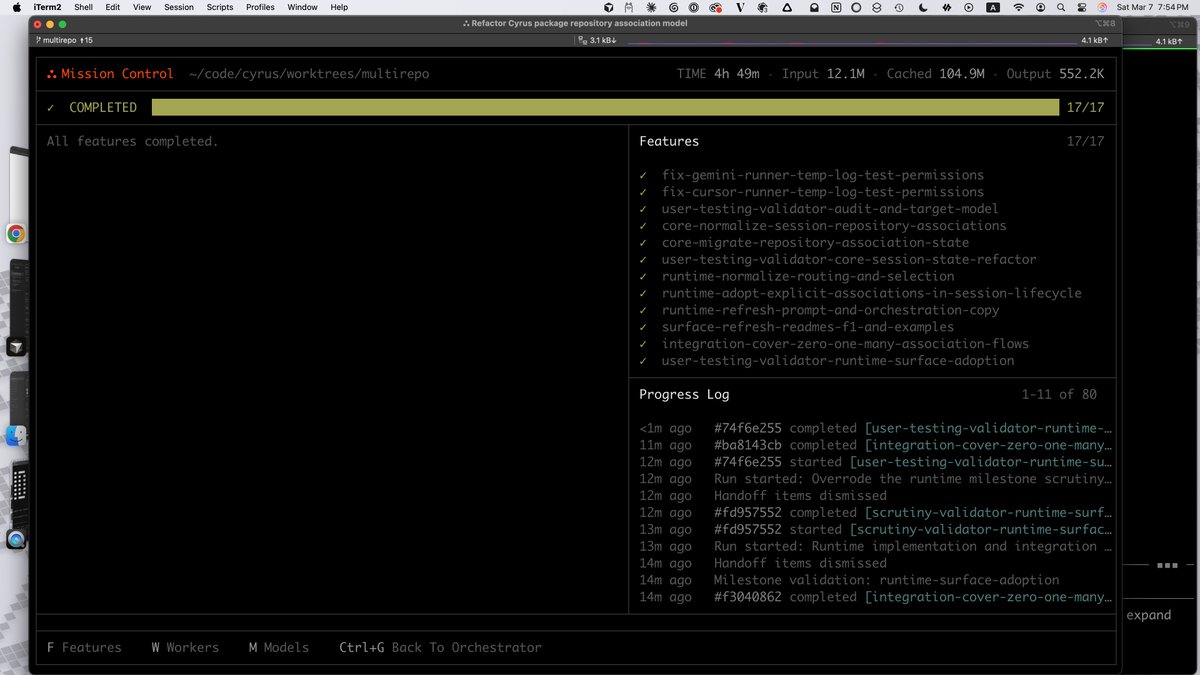Click expand in the background right window
This screenshot has width=1200, height=675.
[x=1149, y=615]
